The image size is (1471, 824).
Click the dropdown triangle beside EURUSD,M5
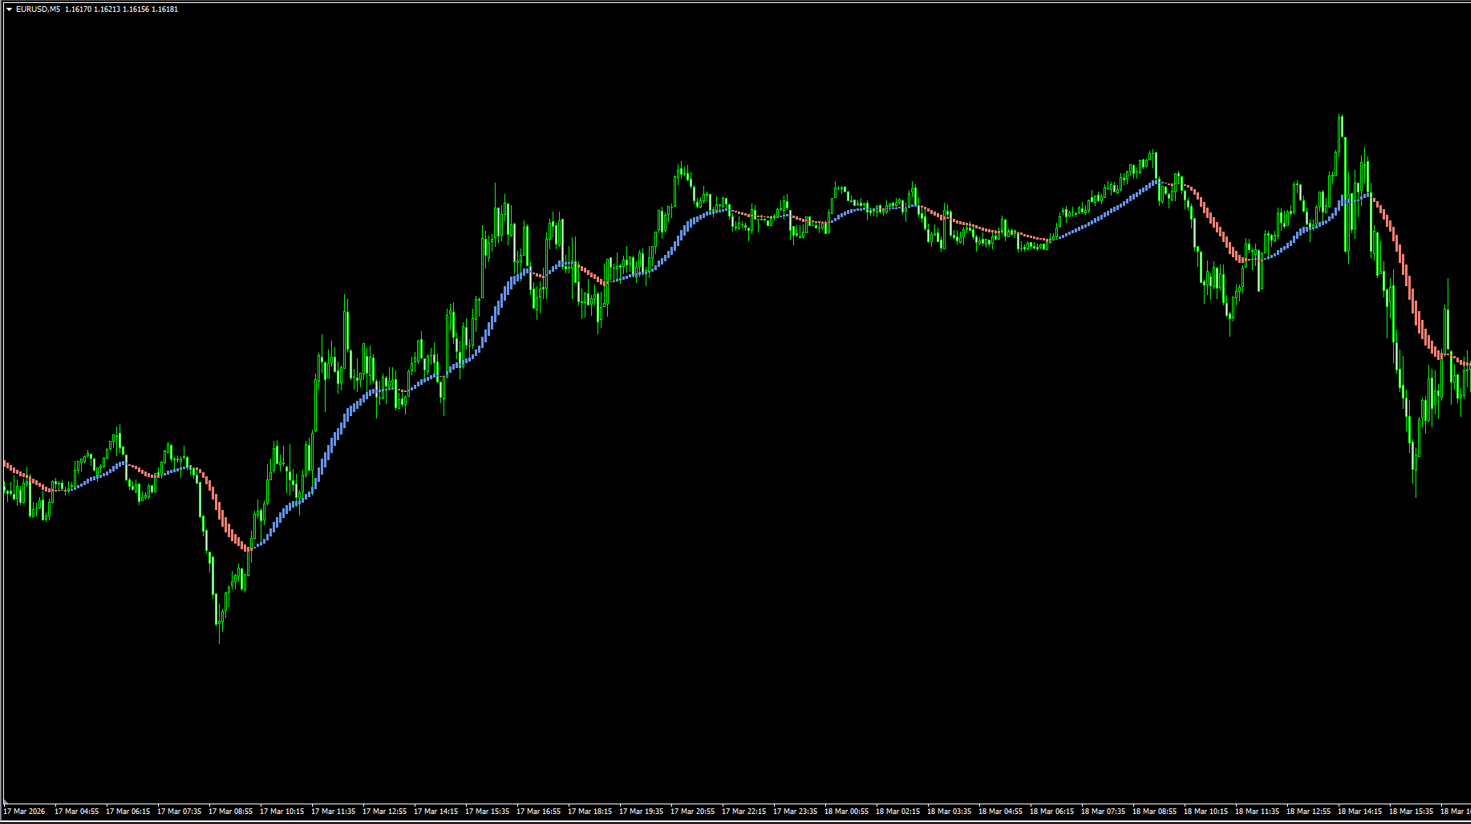coord(9,9)
